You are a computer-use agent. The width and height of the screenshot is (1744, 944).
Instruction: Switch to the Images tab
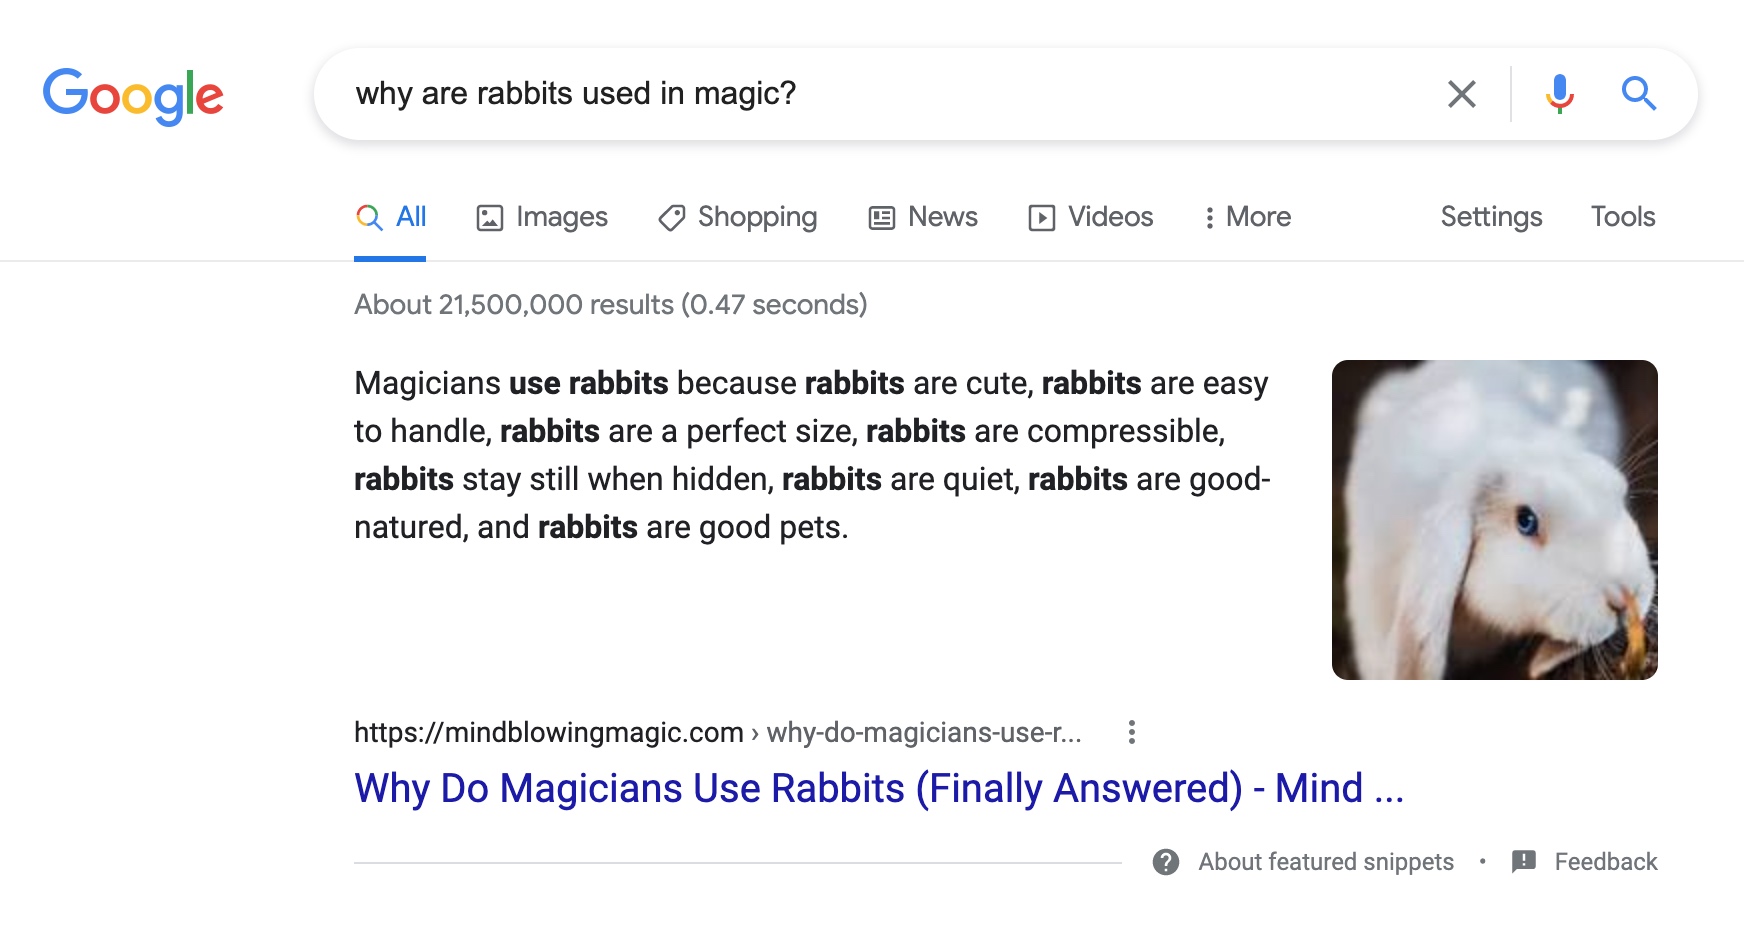pos(542,217)
